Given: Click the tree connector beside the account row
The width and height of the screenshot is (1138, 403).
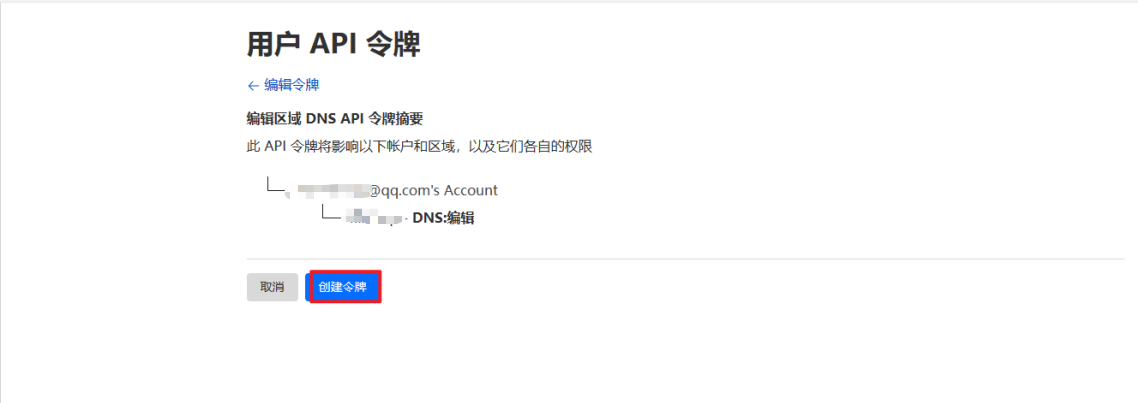Looking at the screenshot, I should pos(275,185).
